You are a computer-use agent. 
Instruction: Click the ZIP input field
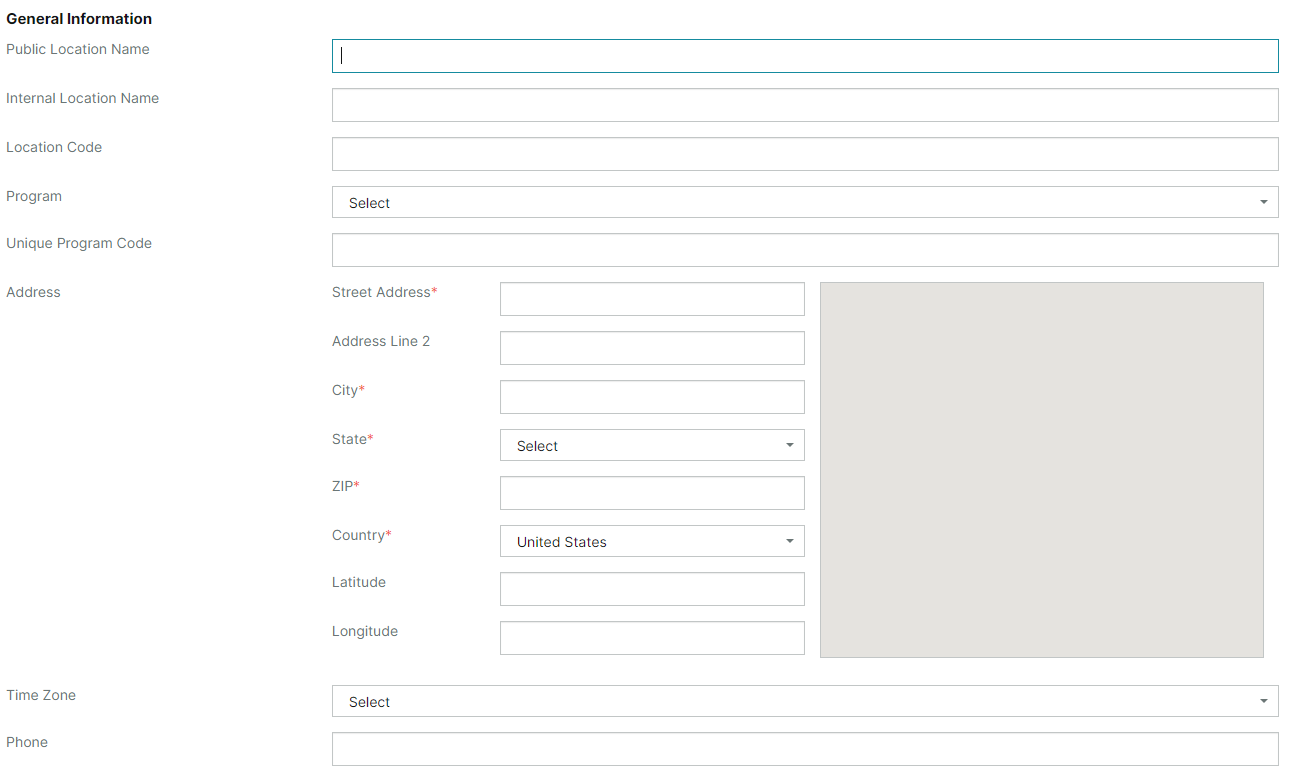point(652,493)
